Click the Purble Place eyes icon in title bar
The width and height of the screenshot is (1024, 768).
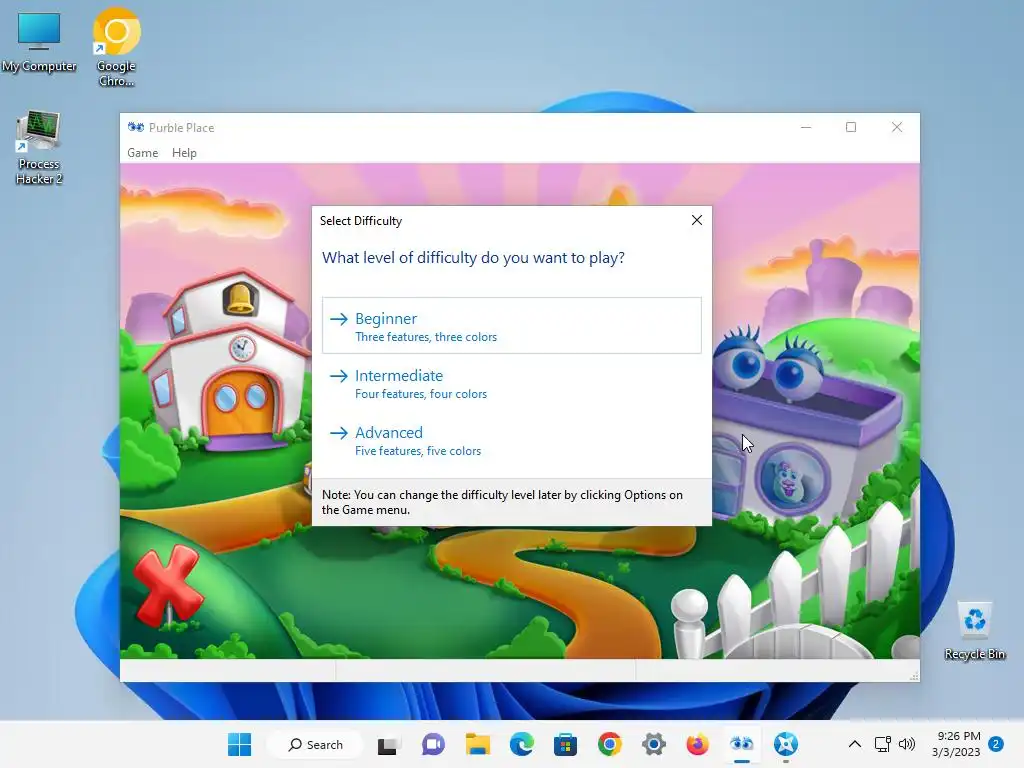coord(136,127)
